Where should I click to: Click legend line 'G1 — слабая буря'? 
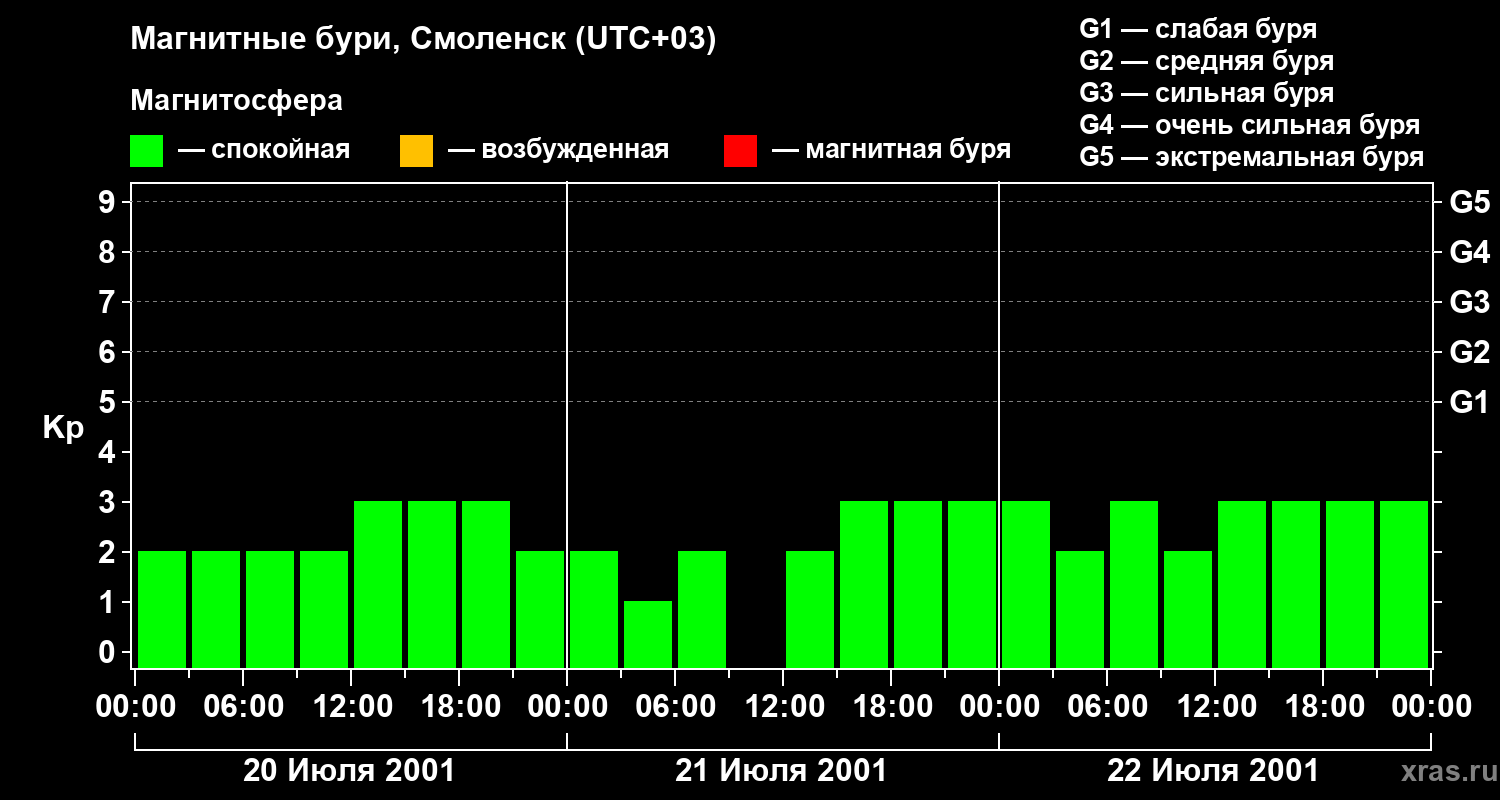coord(1198,29)
